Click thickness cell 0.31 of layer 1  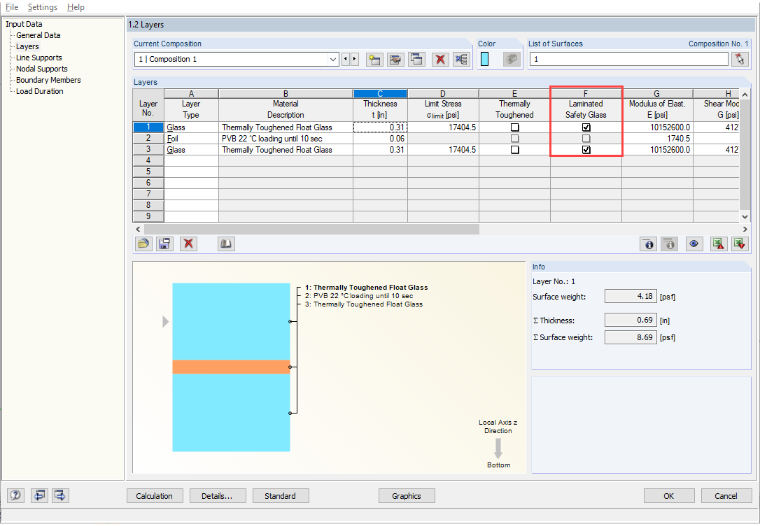[x=380, y=127]
